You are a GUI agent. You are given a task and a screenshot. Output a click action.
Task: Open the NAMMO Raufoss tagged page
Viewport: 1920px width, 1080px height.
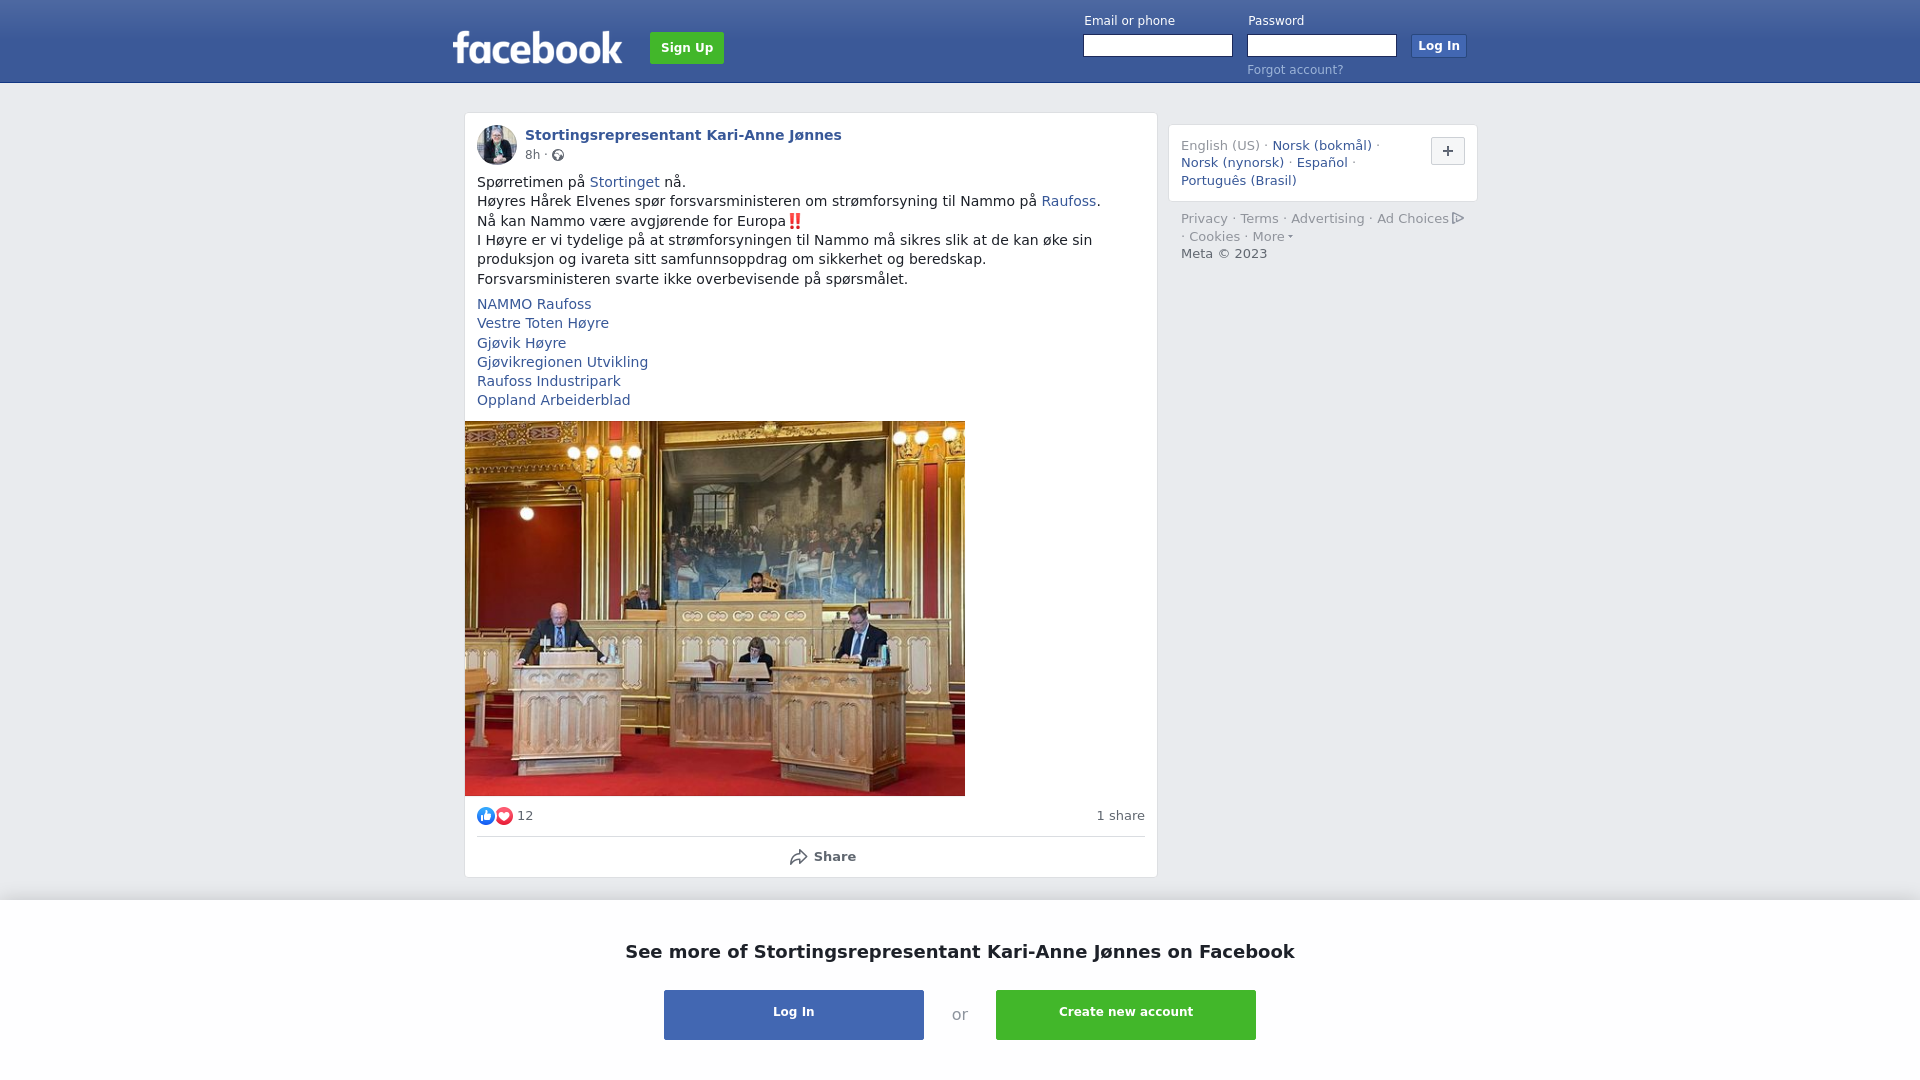coord(534,304)
